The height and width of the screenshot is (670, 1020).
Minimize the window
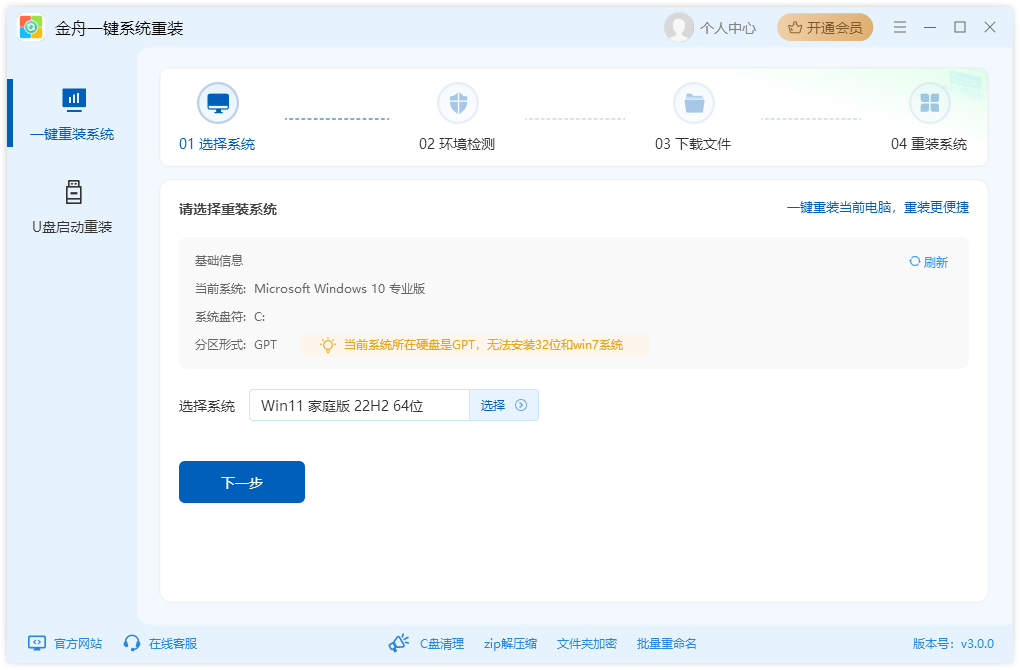930,27
